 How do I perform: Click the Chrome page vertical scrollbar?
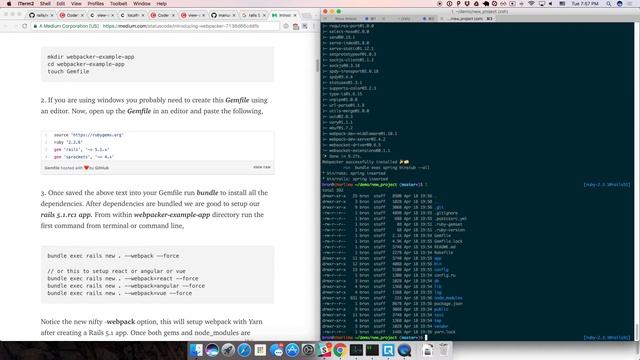pos(317,66)
